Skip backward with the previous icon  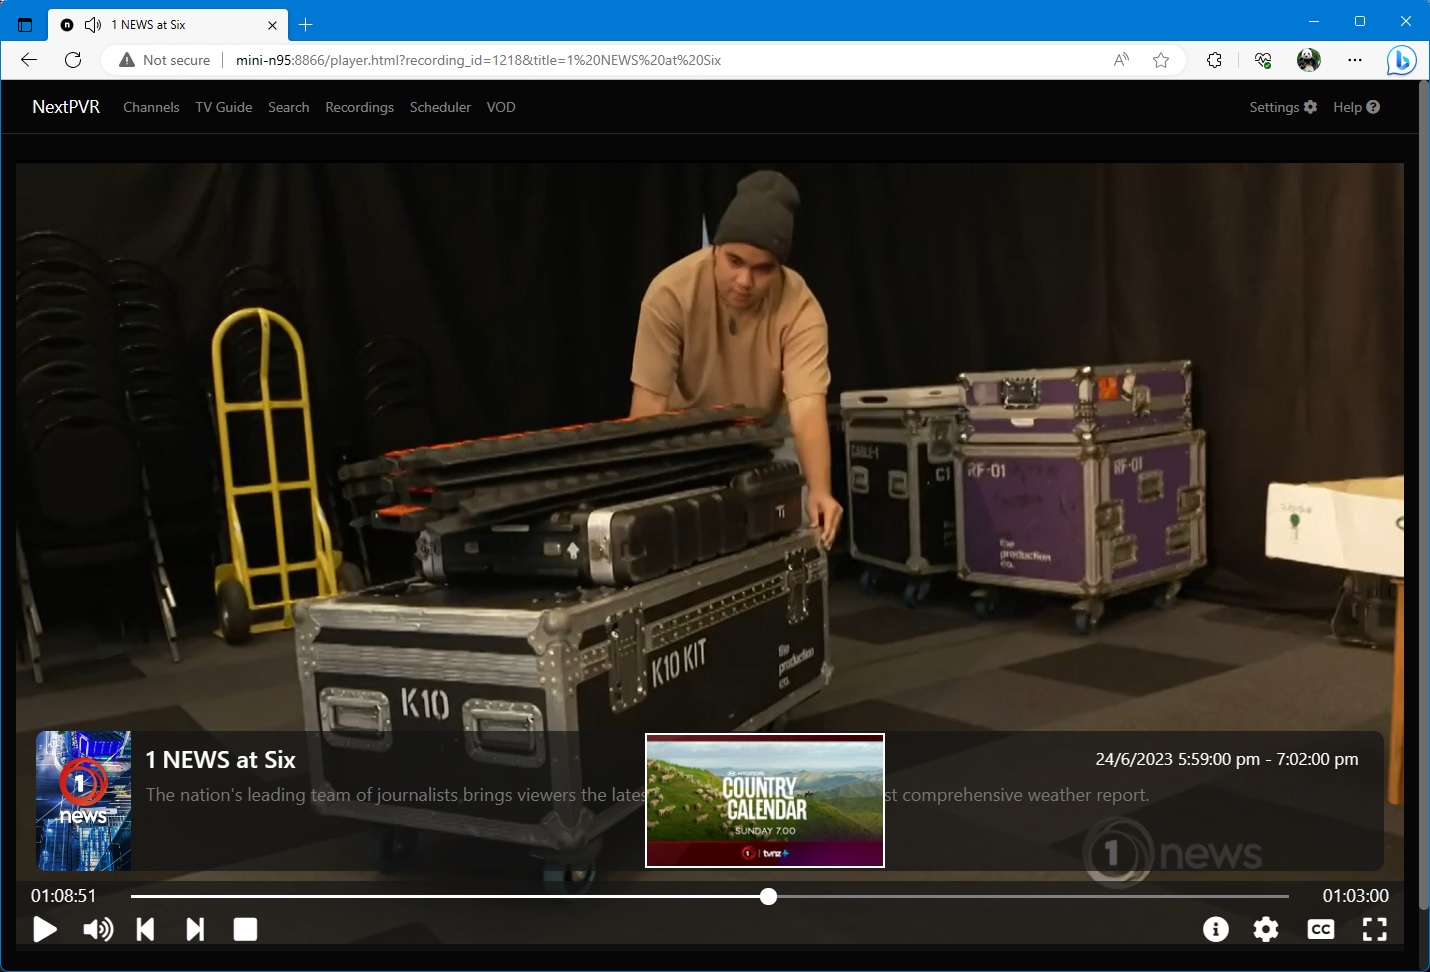146,930
